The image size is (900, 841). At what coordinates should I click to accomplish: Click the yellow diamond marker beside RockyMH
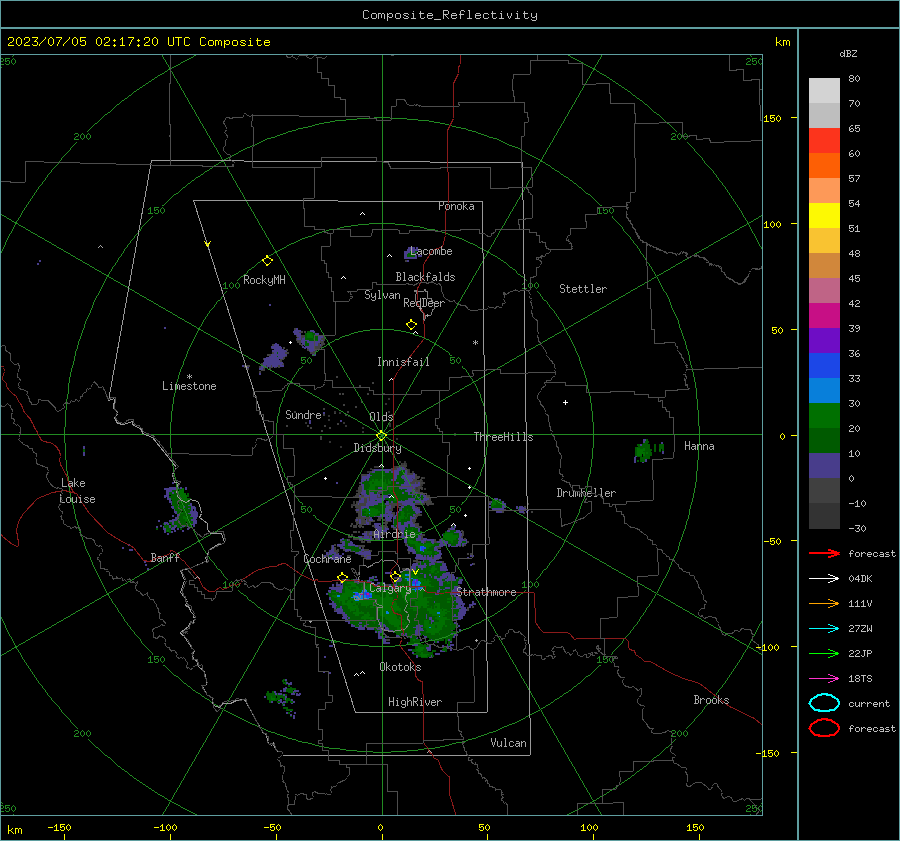(267, 261)
